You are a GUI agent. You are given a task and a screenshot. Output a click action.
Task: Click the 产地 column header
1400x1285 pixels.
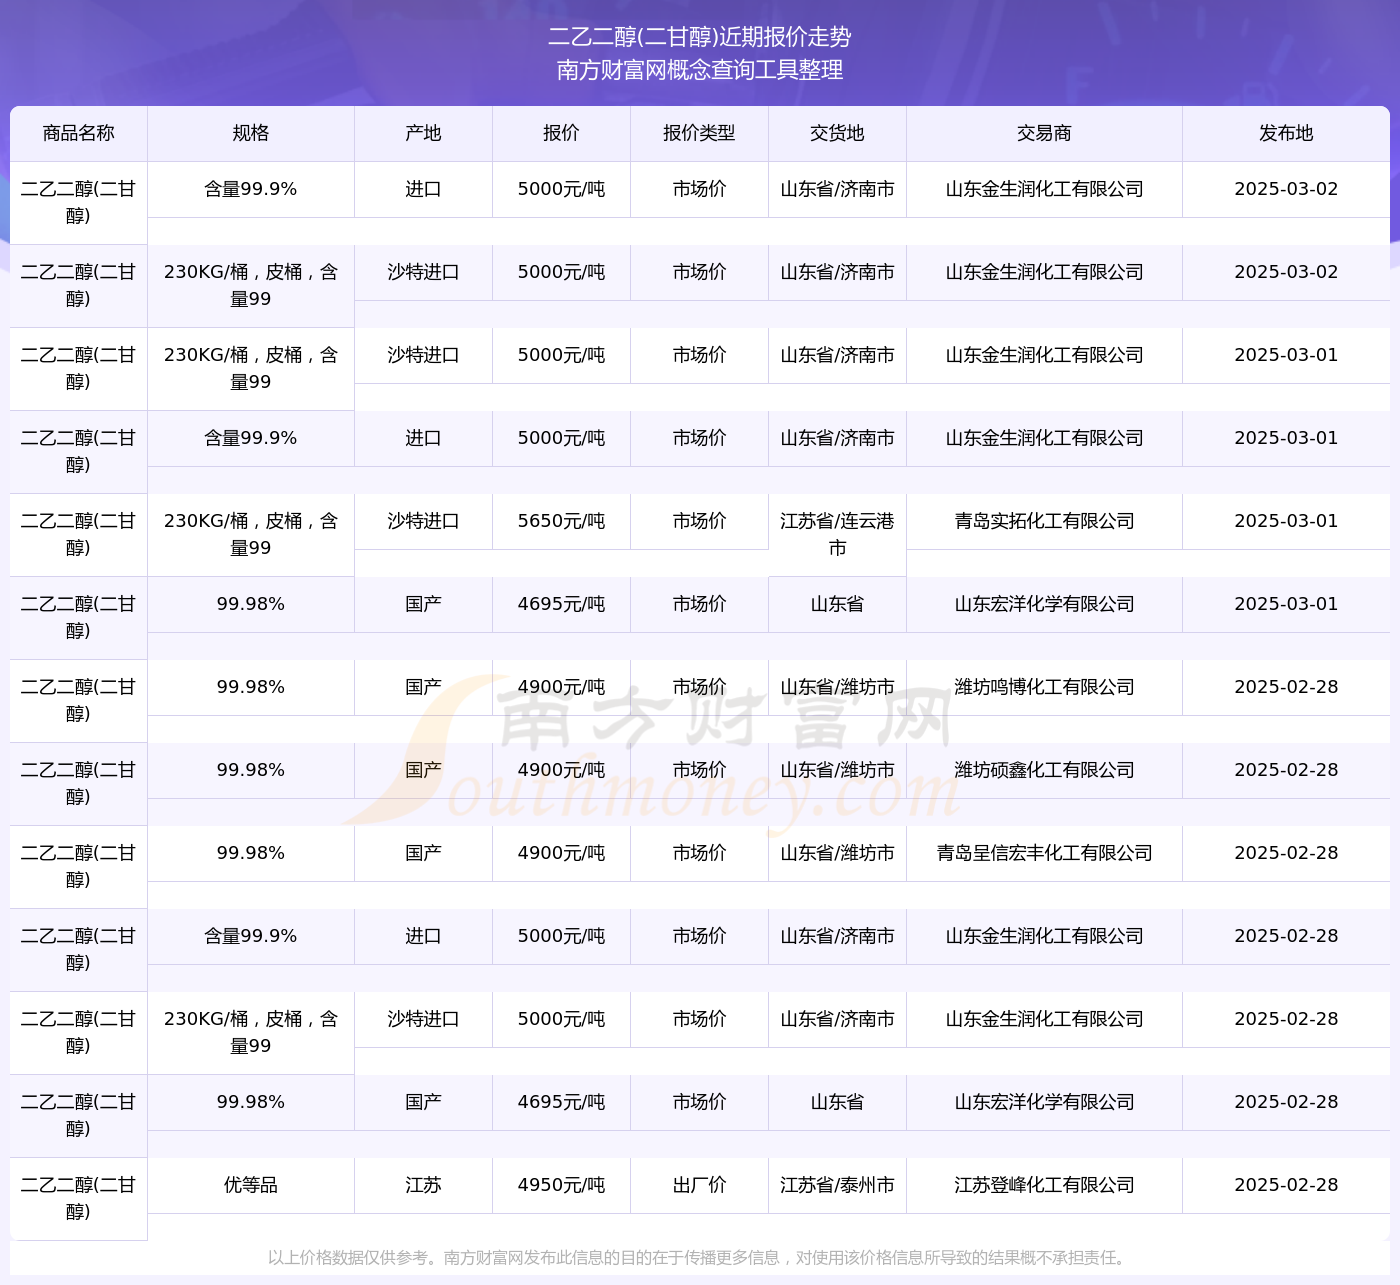click(x=423, y=133)
